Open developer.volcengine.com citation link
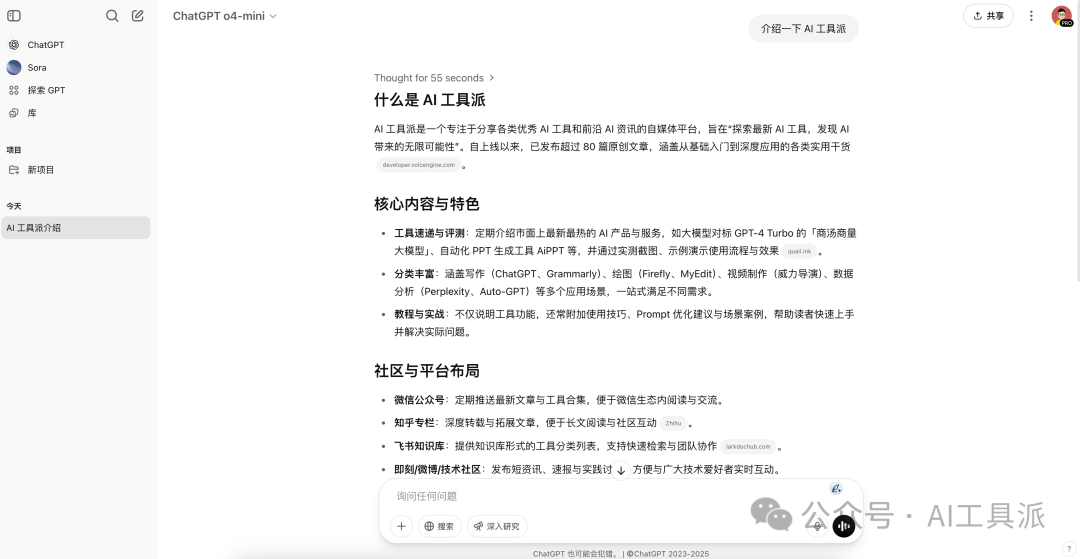The height and width of the screenshot is (559, 1080). 419,165
